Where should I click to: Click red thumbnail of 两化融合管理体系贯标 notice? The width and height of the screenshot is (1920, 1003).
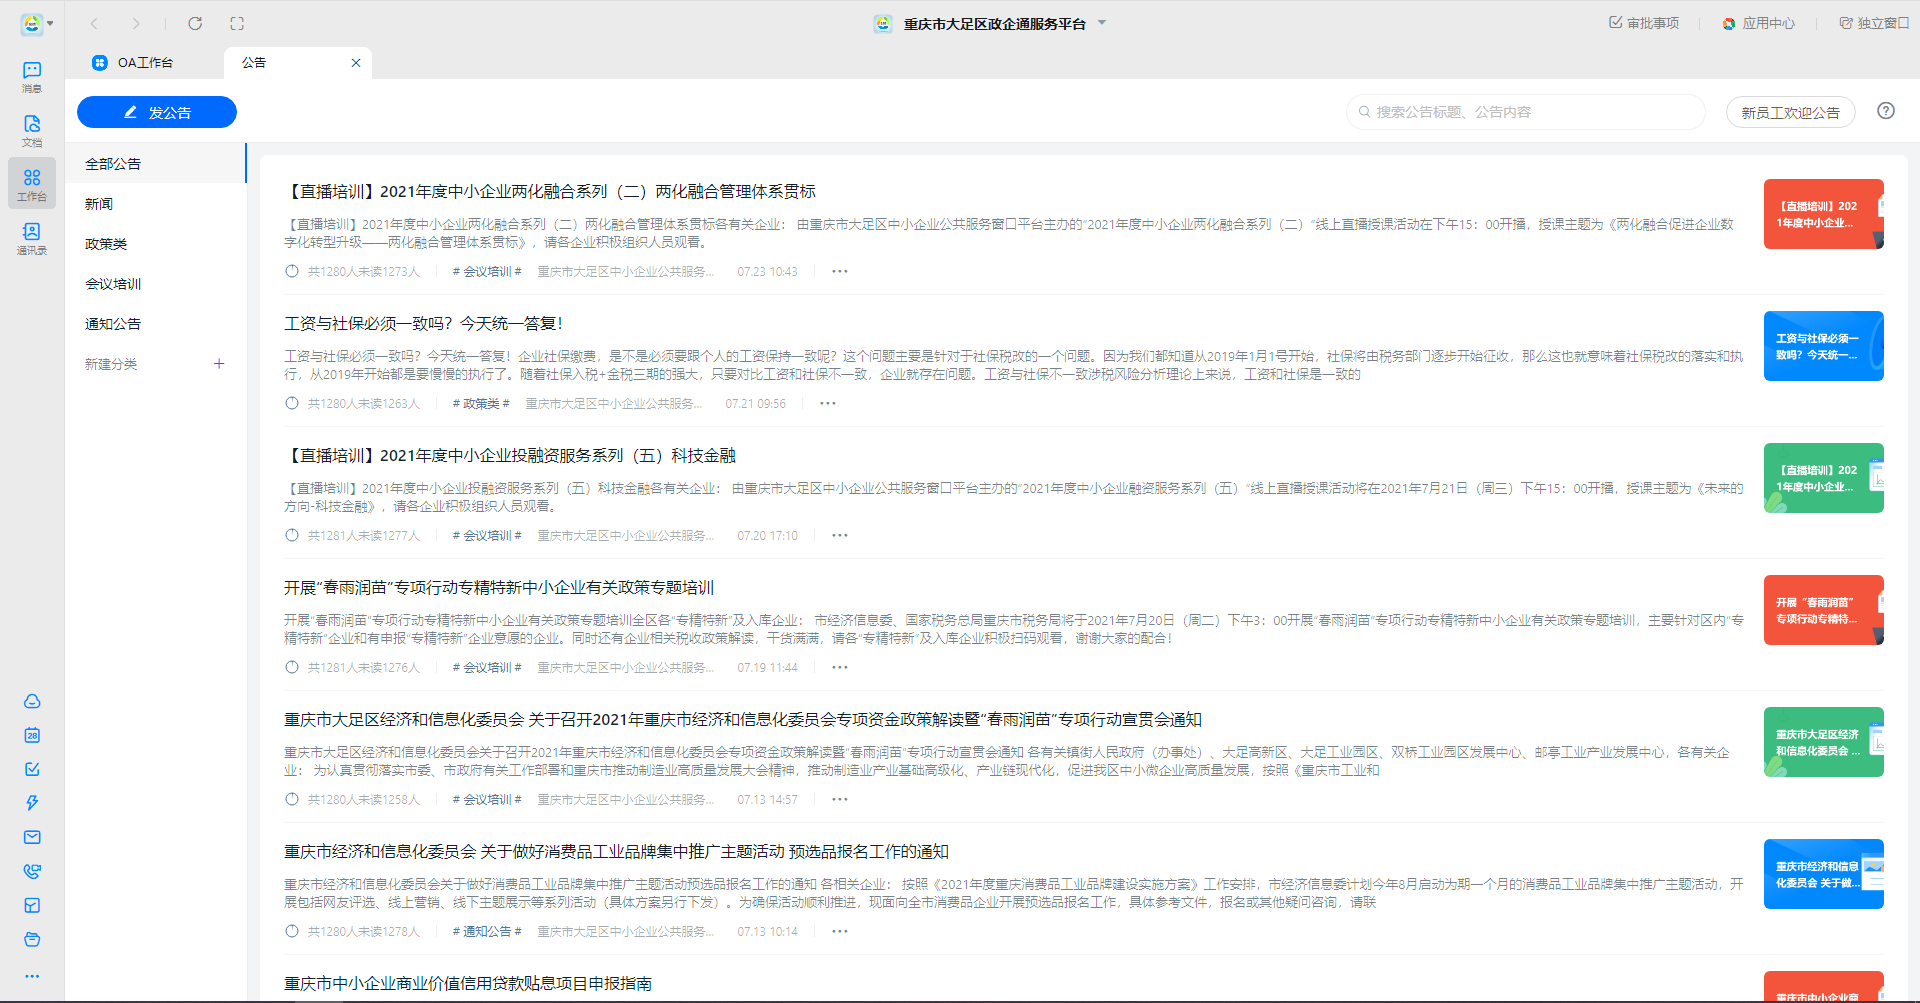point(1824,214)
